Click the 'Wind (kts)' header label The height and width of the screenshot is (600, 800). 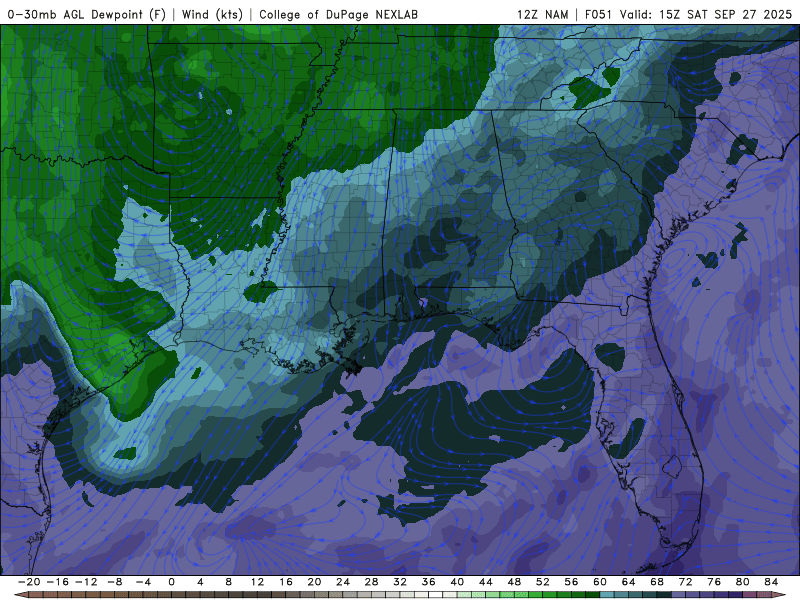212,14
